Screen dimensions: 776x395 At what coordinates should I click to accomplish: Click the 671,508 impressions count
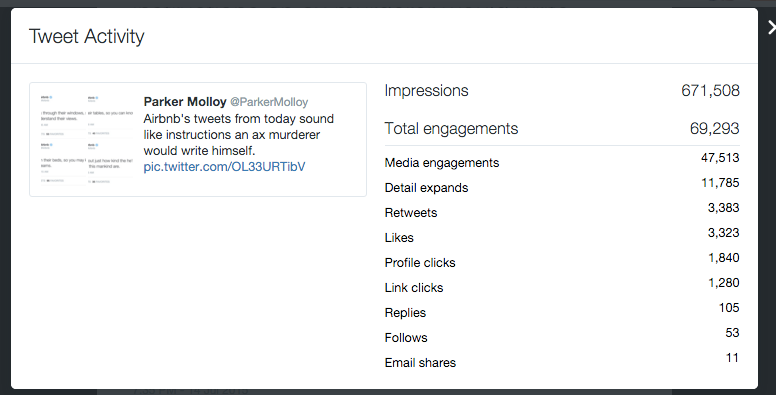coord(710,91)
